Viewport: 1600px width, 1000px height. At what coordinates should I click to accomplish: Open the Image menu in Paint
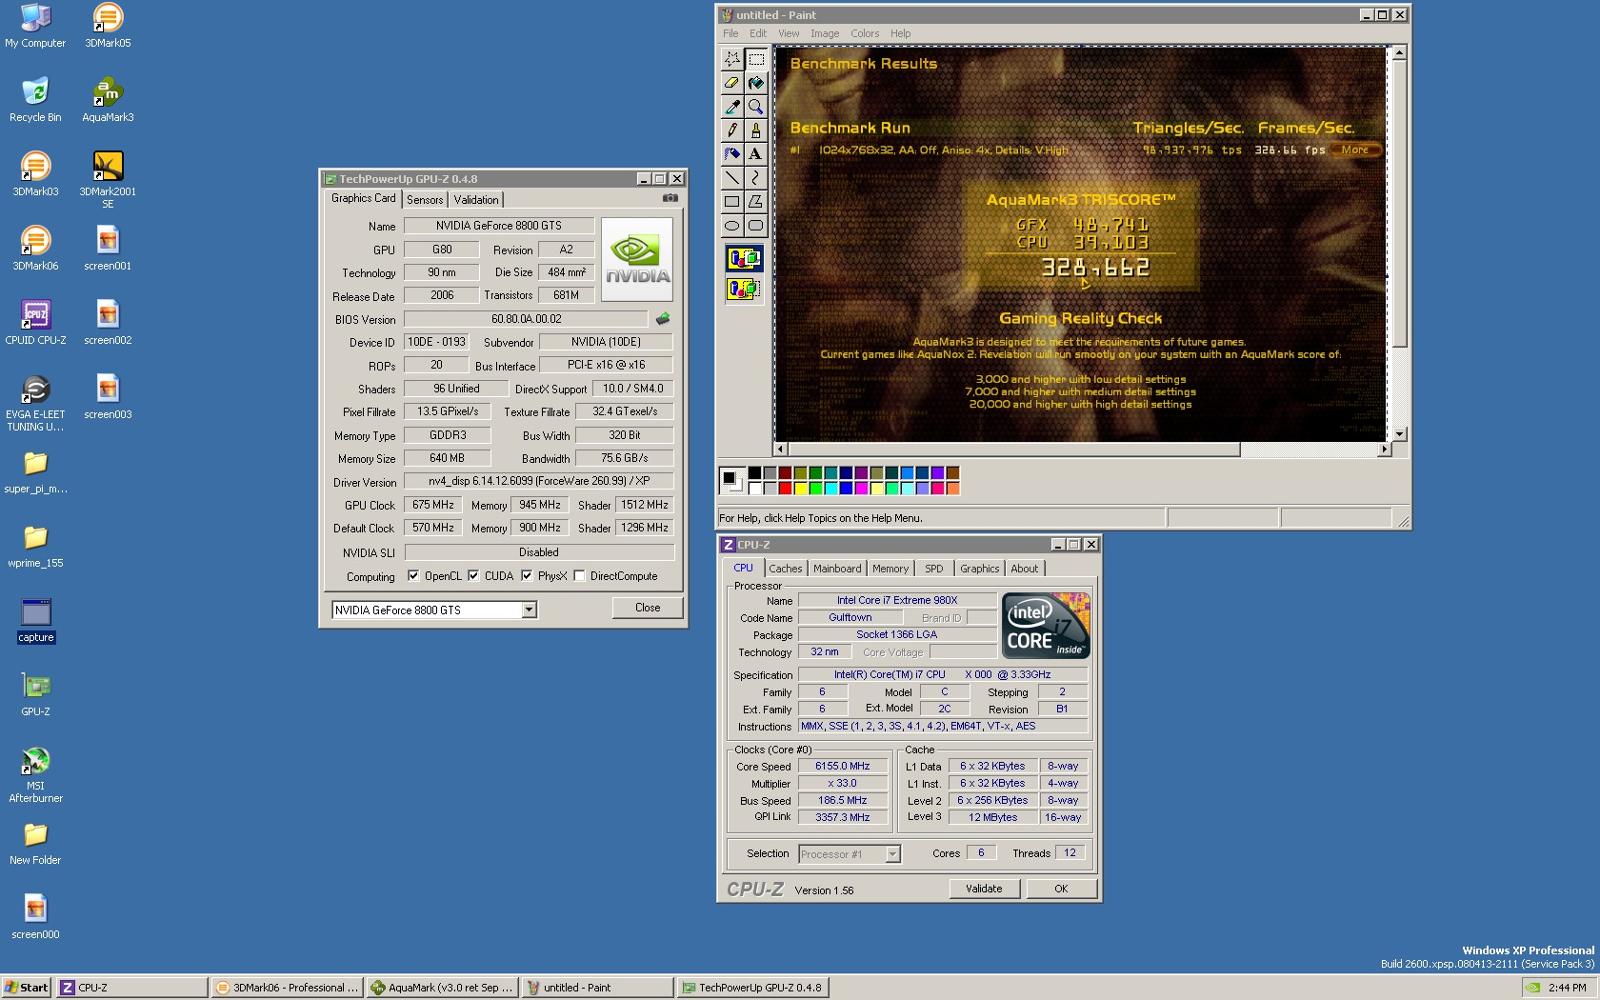(x=825, y=33)
